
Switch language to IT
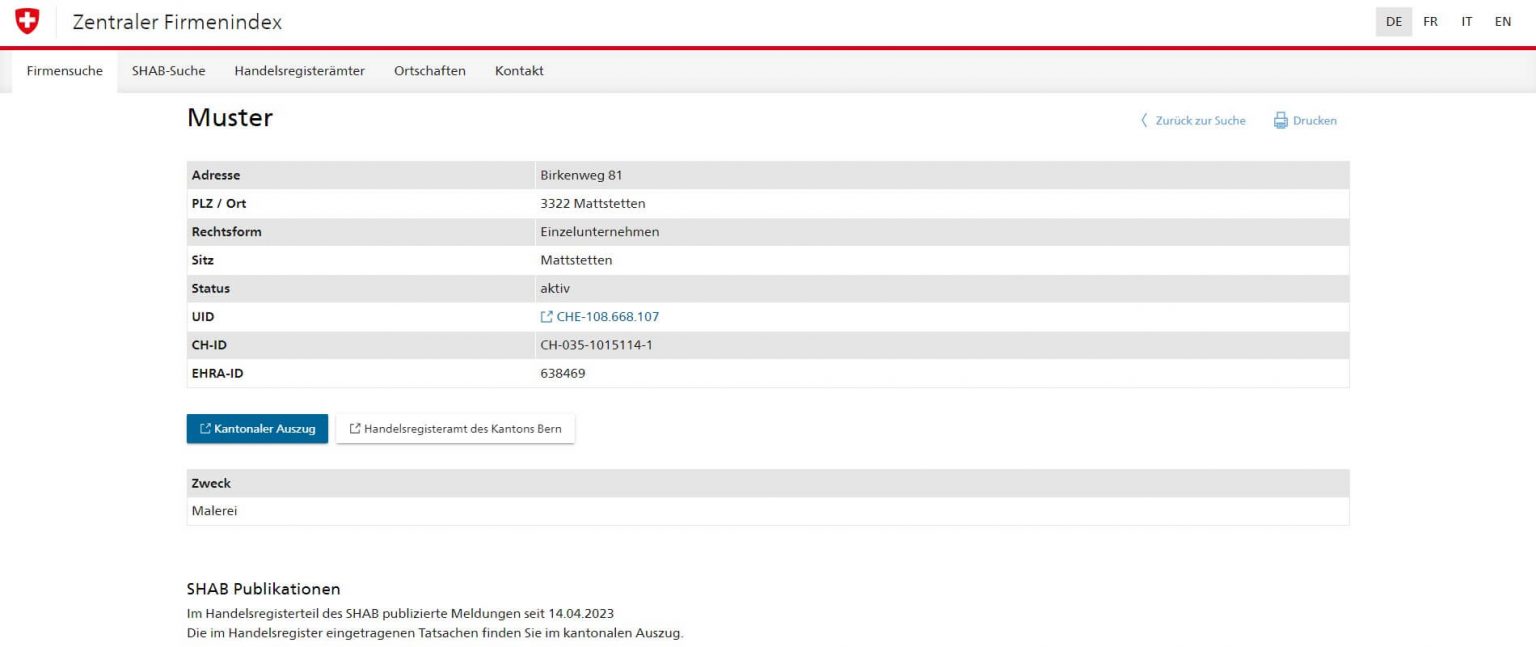1466,22
